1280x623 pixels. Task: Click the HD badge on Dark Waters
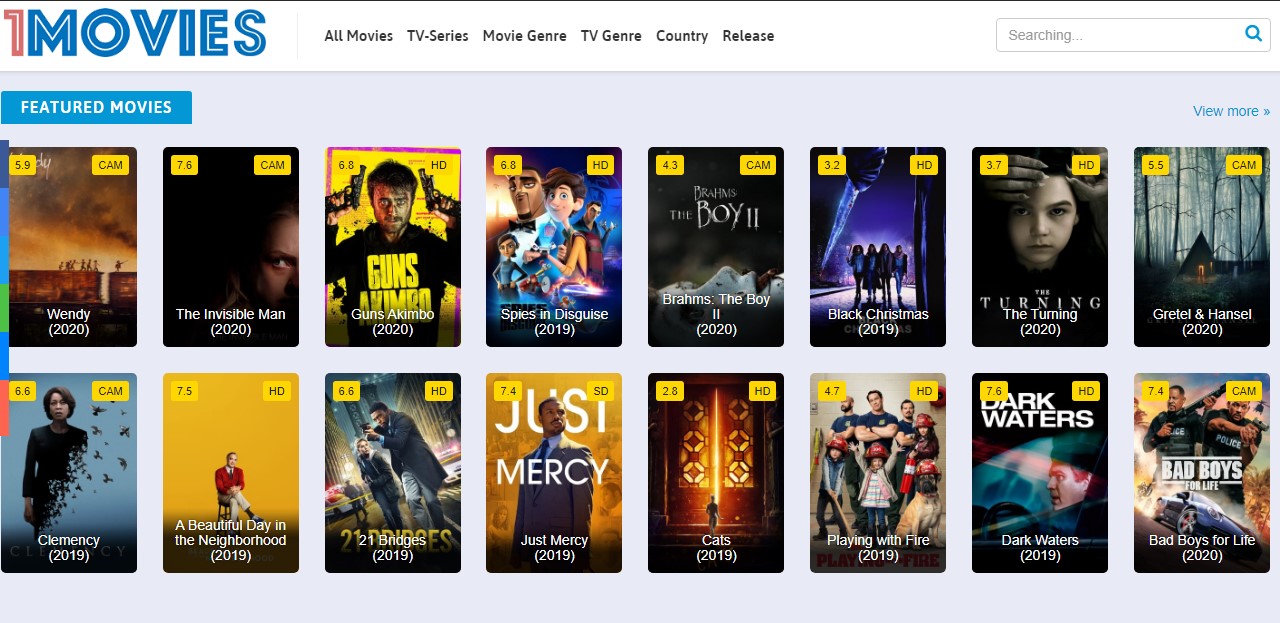tap(1086, 391)
